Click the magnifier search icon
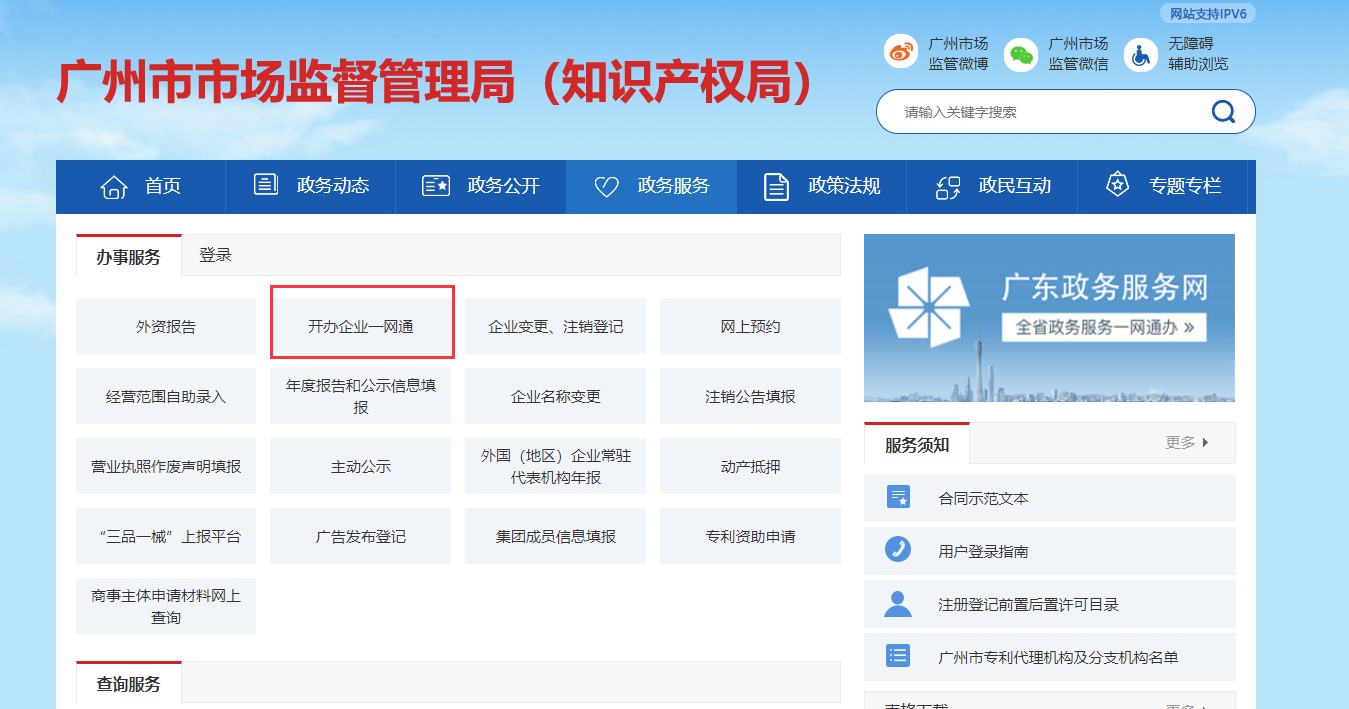This screenshot has height=709, width=1349. [1224, 111]
